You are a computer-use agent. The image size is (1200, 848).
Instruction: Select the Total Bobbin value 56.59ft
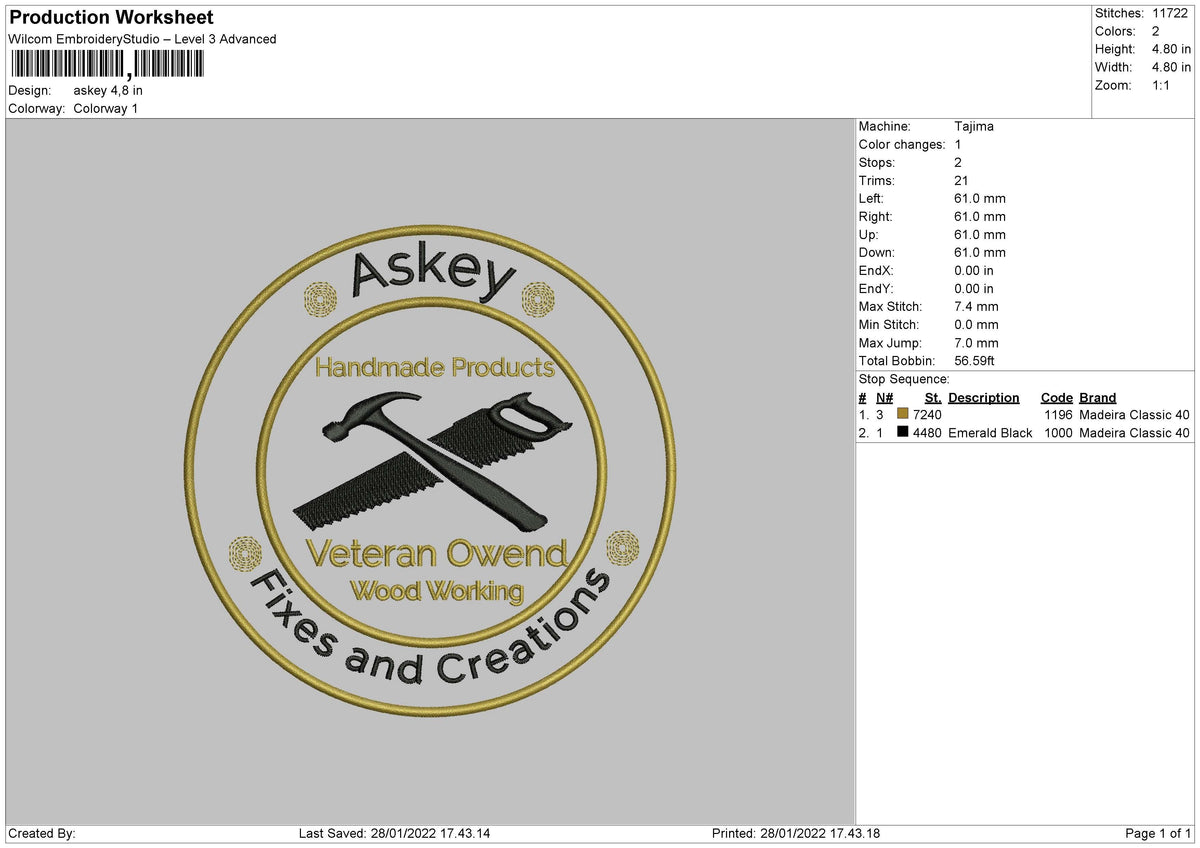975,361
